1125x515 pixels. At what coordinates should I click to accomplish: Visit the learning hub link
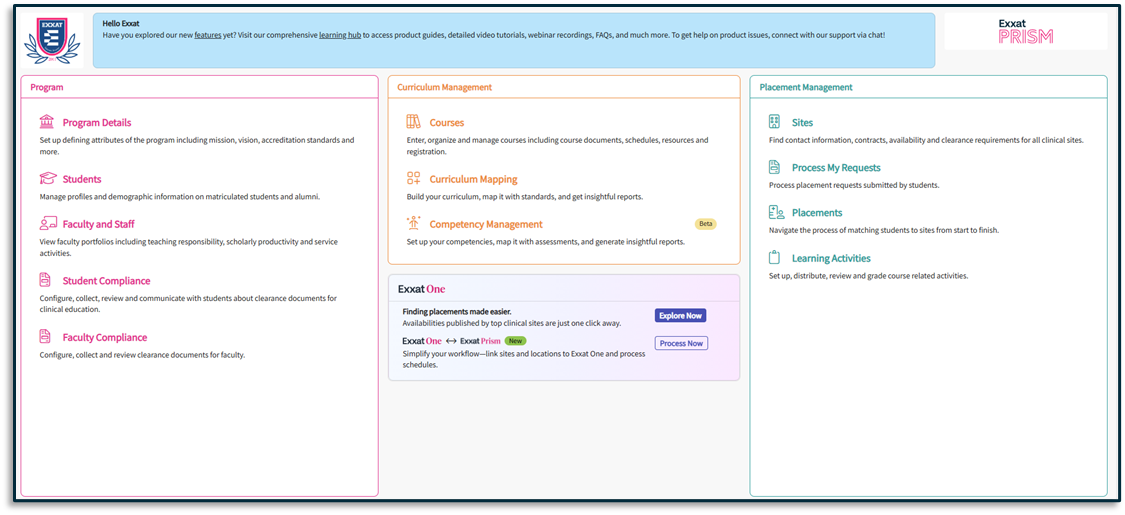[339, 35]
